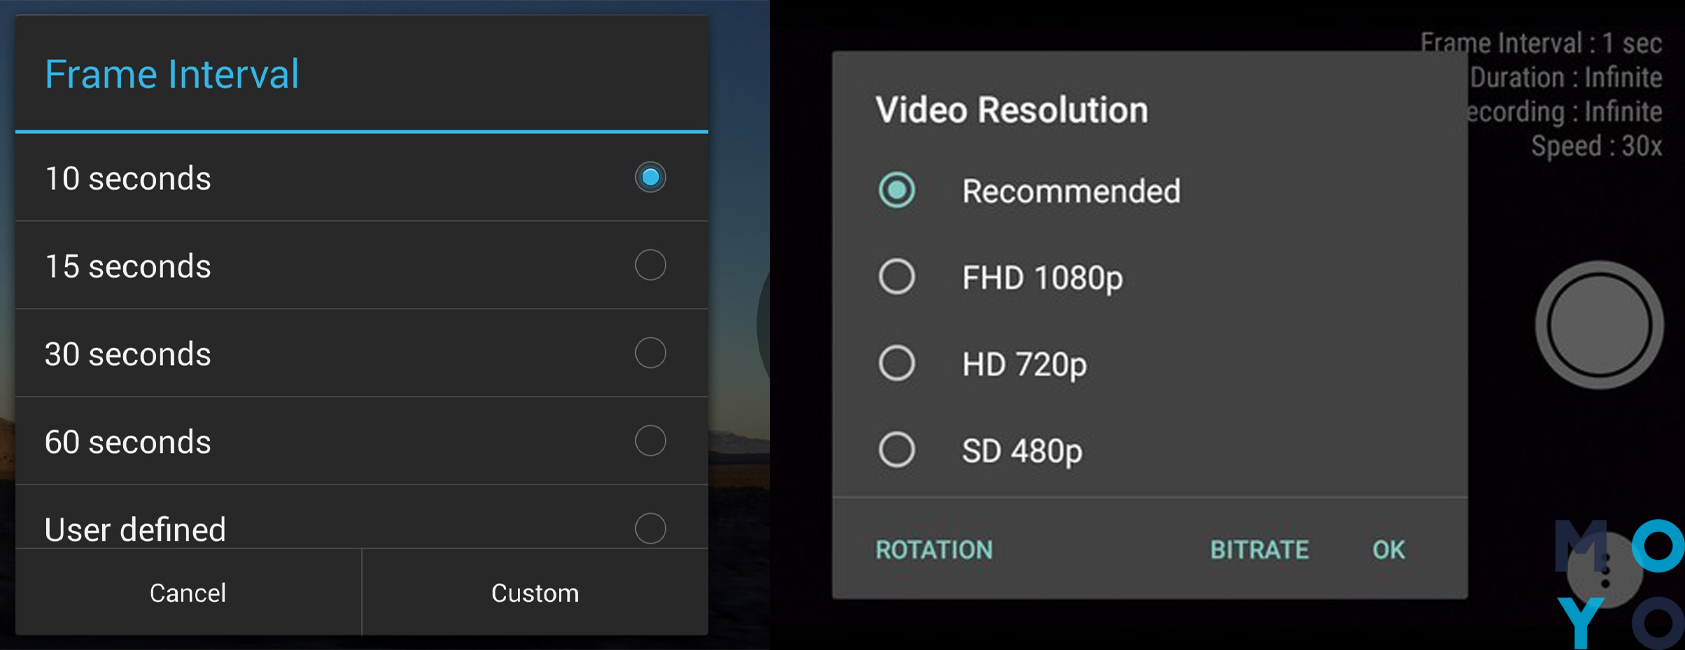Choose the FHD 1080p radio button
The image size is (1685, 650).
click(x=897, y=277)
